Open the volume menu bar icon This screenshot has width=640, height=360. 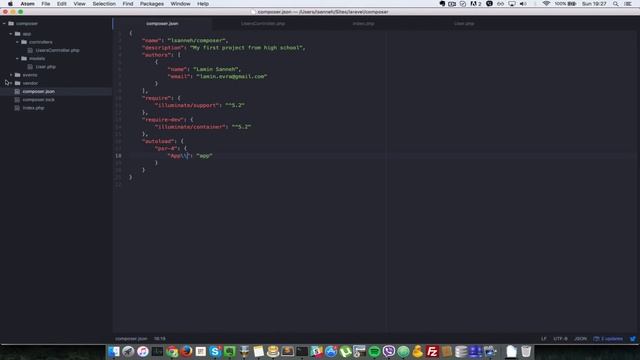click(x=523, y=4)
